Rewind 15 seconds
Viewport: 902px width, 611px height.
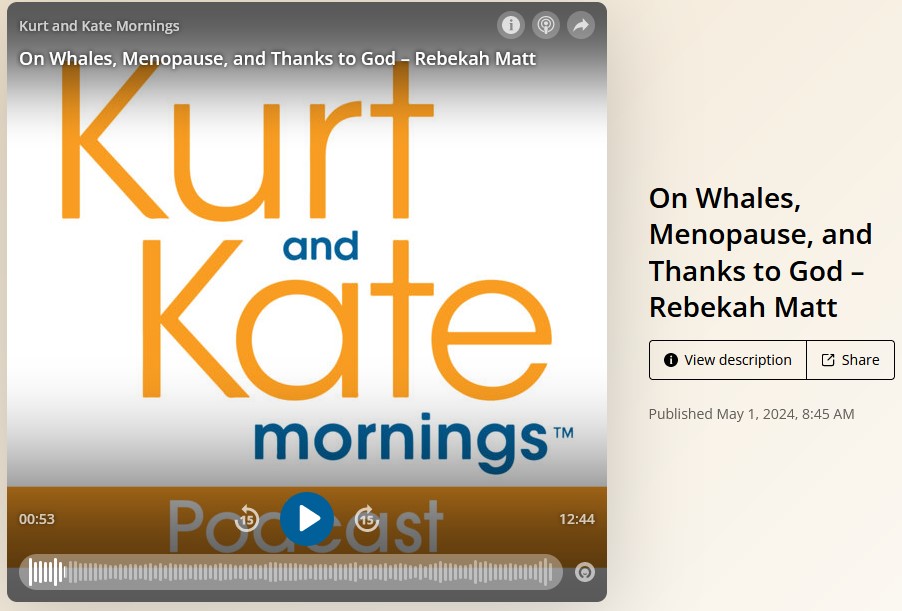(x=247, y=518)
